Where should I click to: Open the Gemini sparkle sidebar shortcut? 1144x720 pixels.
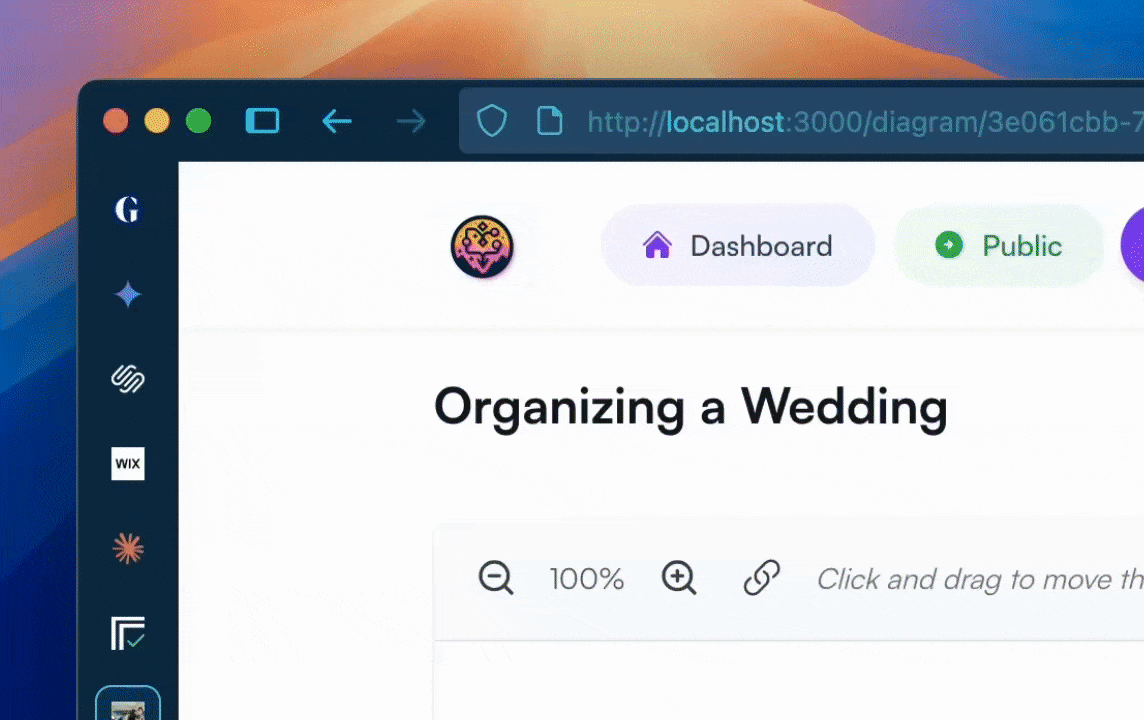click(x=128, y=295)
